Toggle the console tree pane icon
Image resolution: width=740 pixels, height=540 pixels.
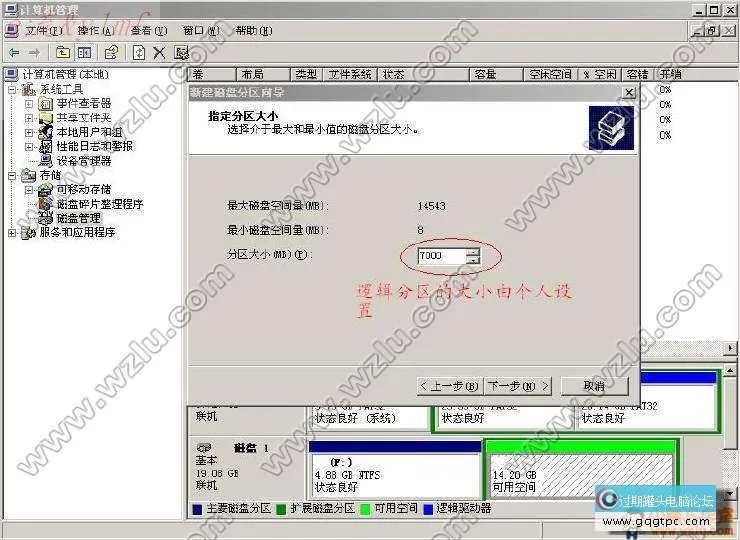point(84,52)
